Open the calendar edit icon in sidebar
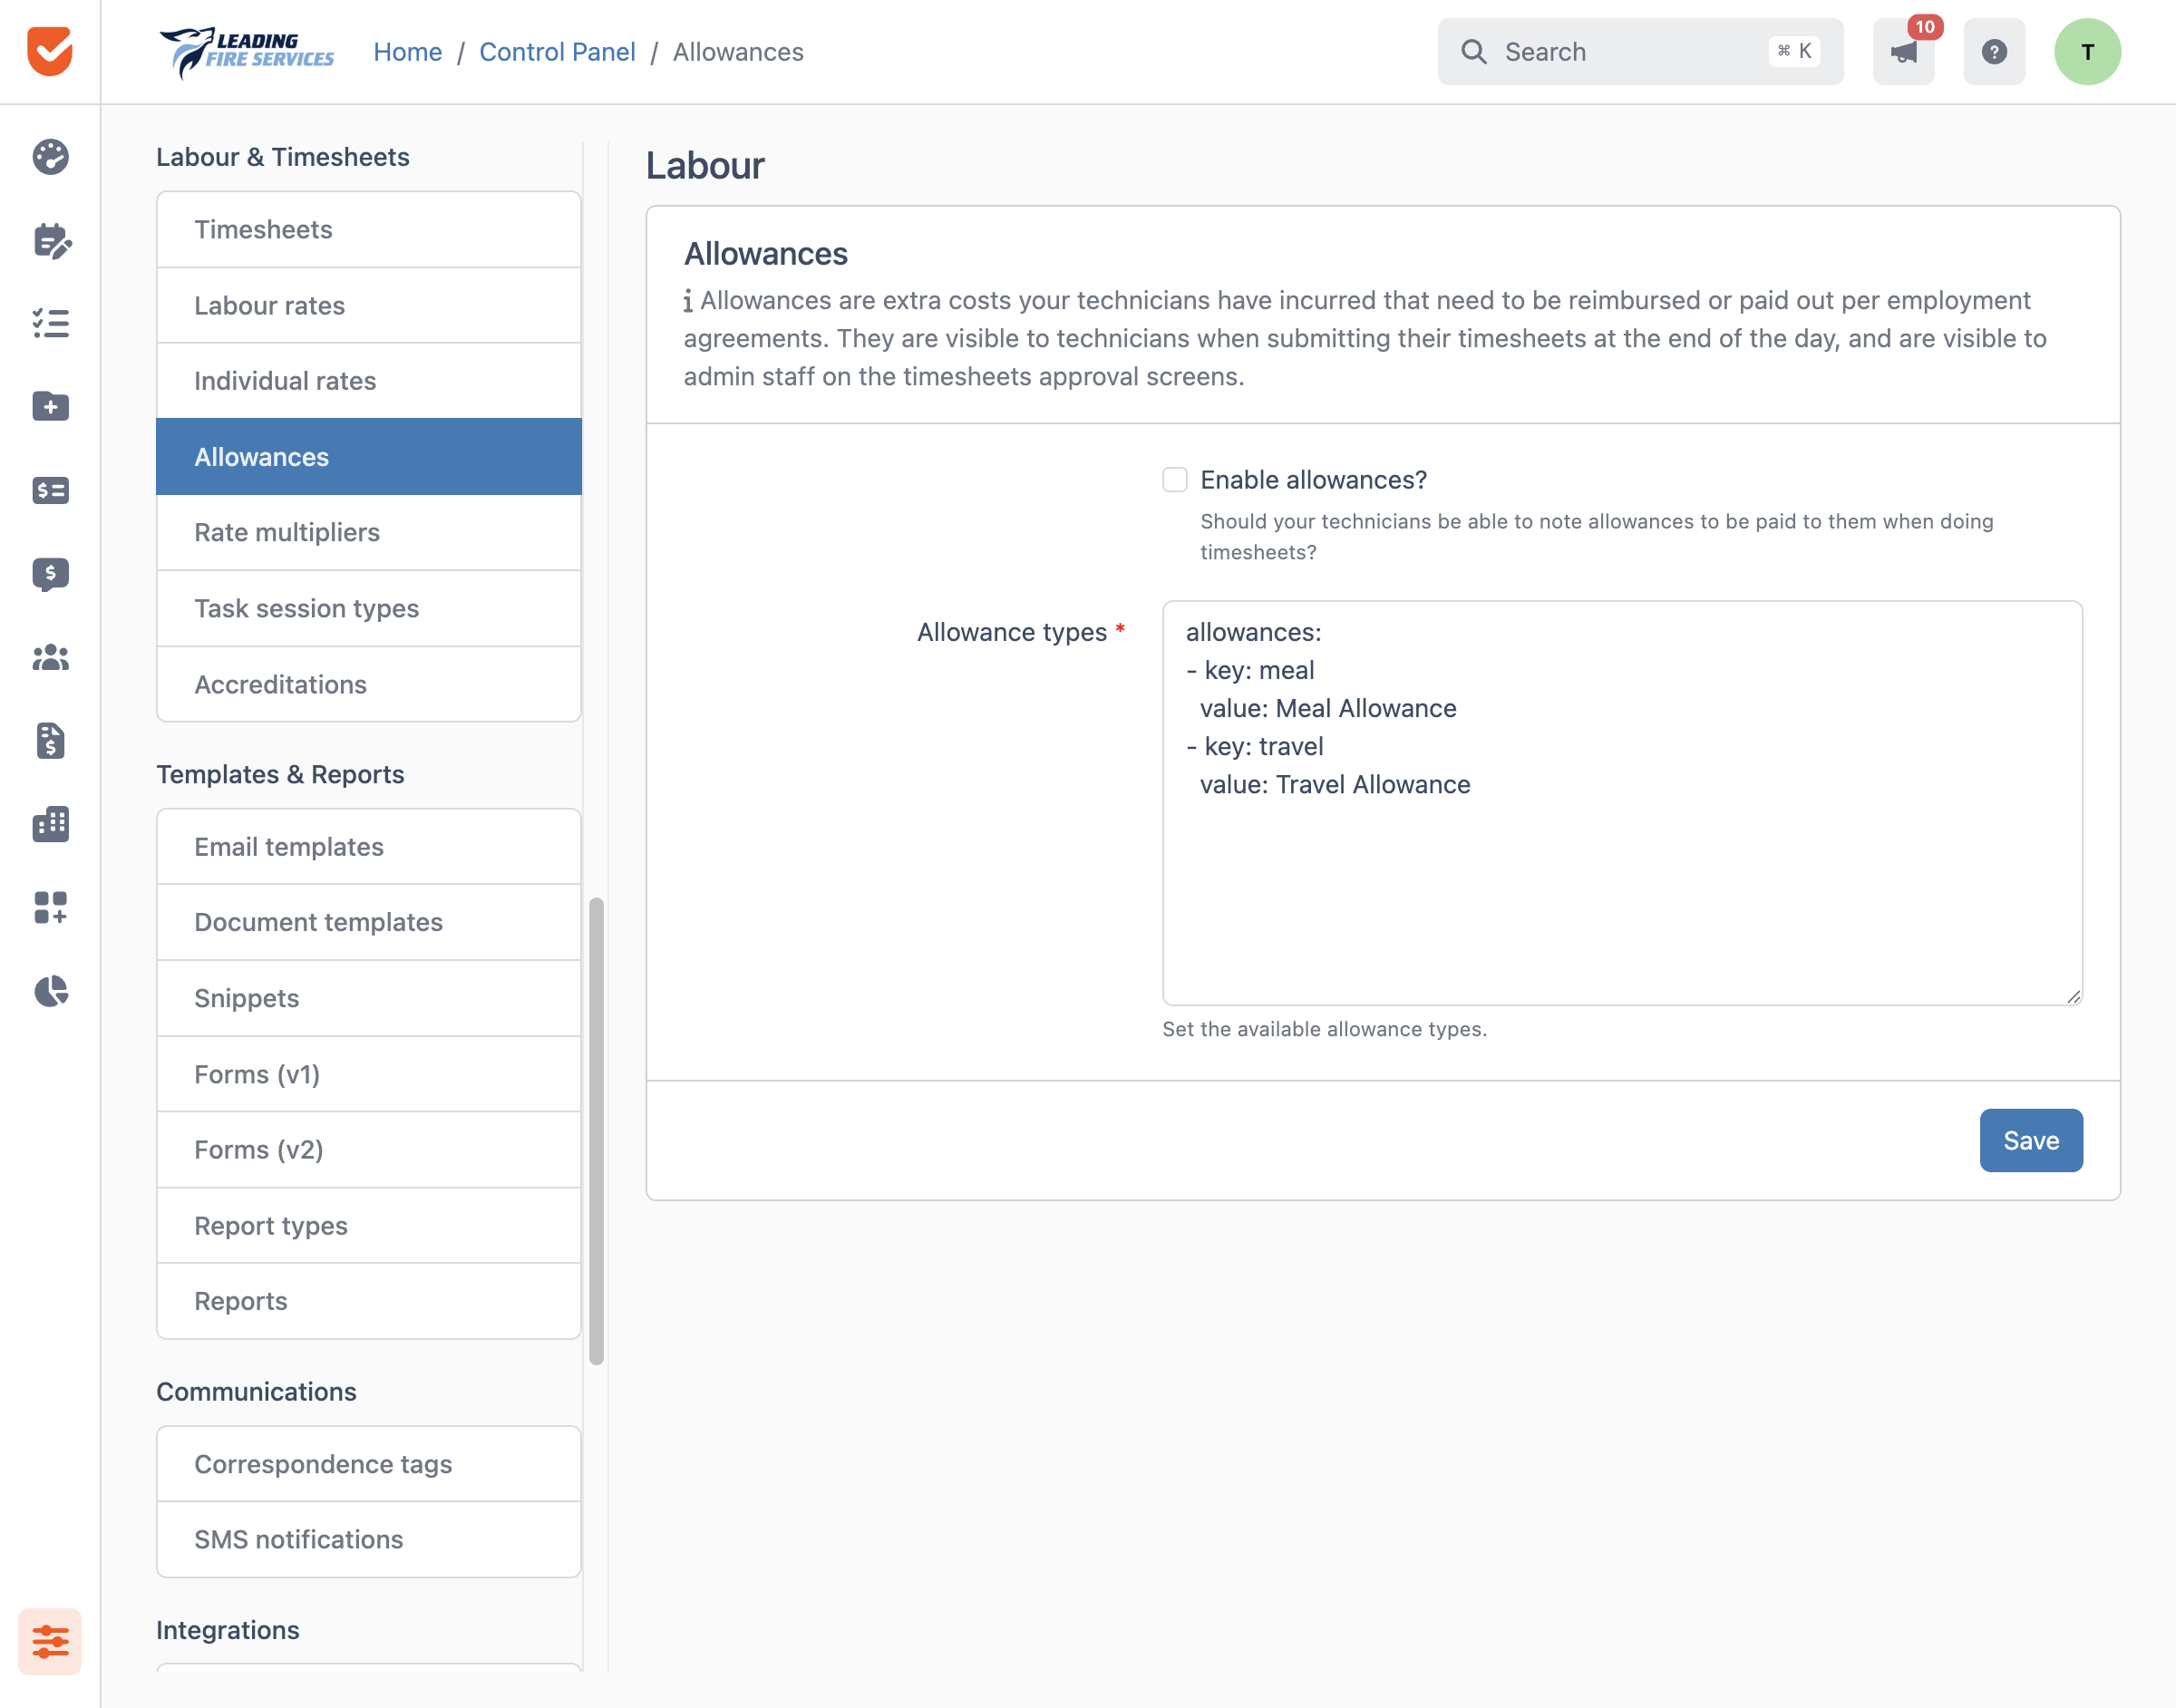2176x1708 pixels. pyautogui.click(x=51, y=240)
